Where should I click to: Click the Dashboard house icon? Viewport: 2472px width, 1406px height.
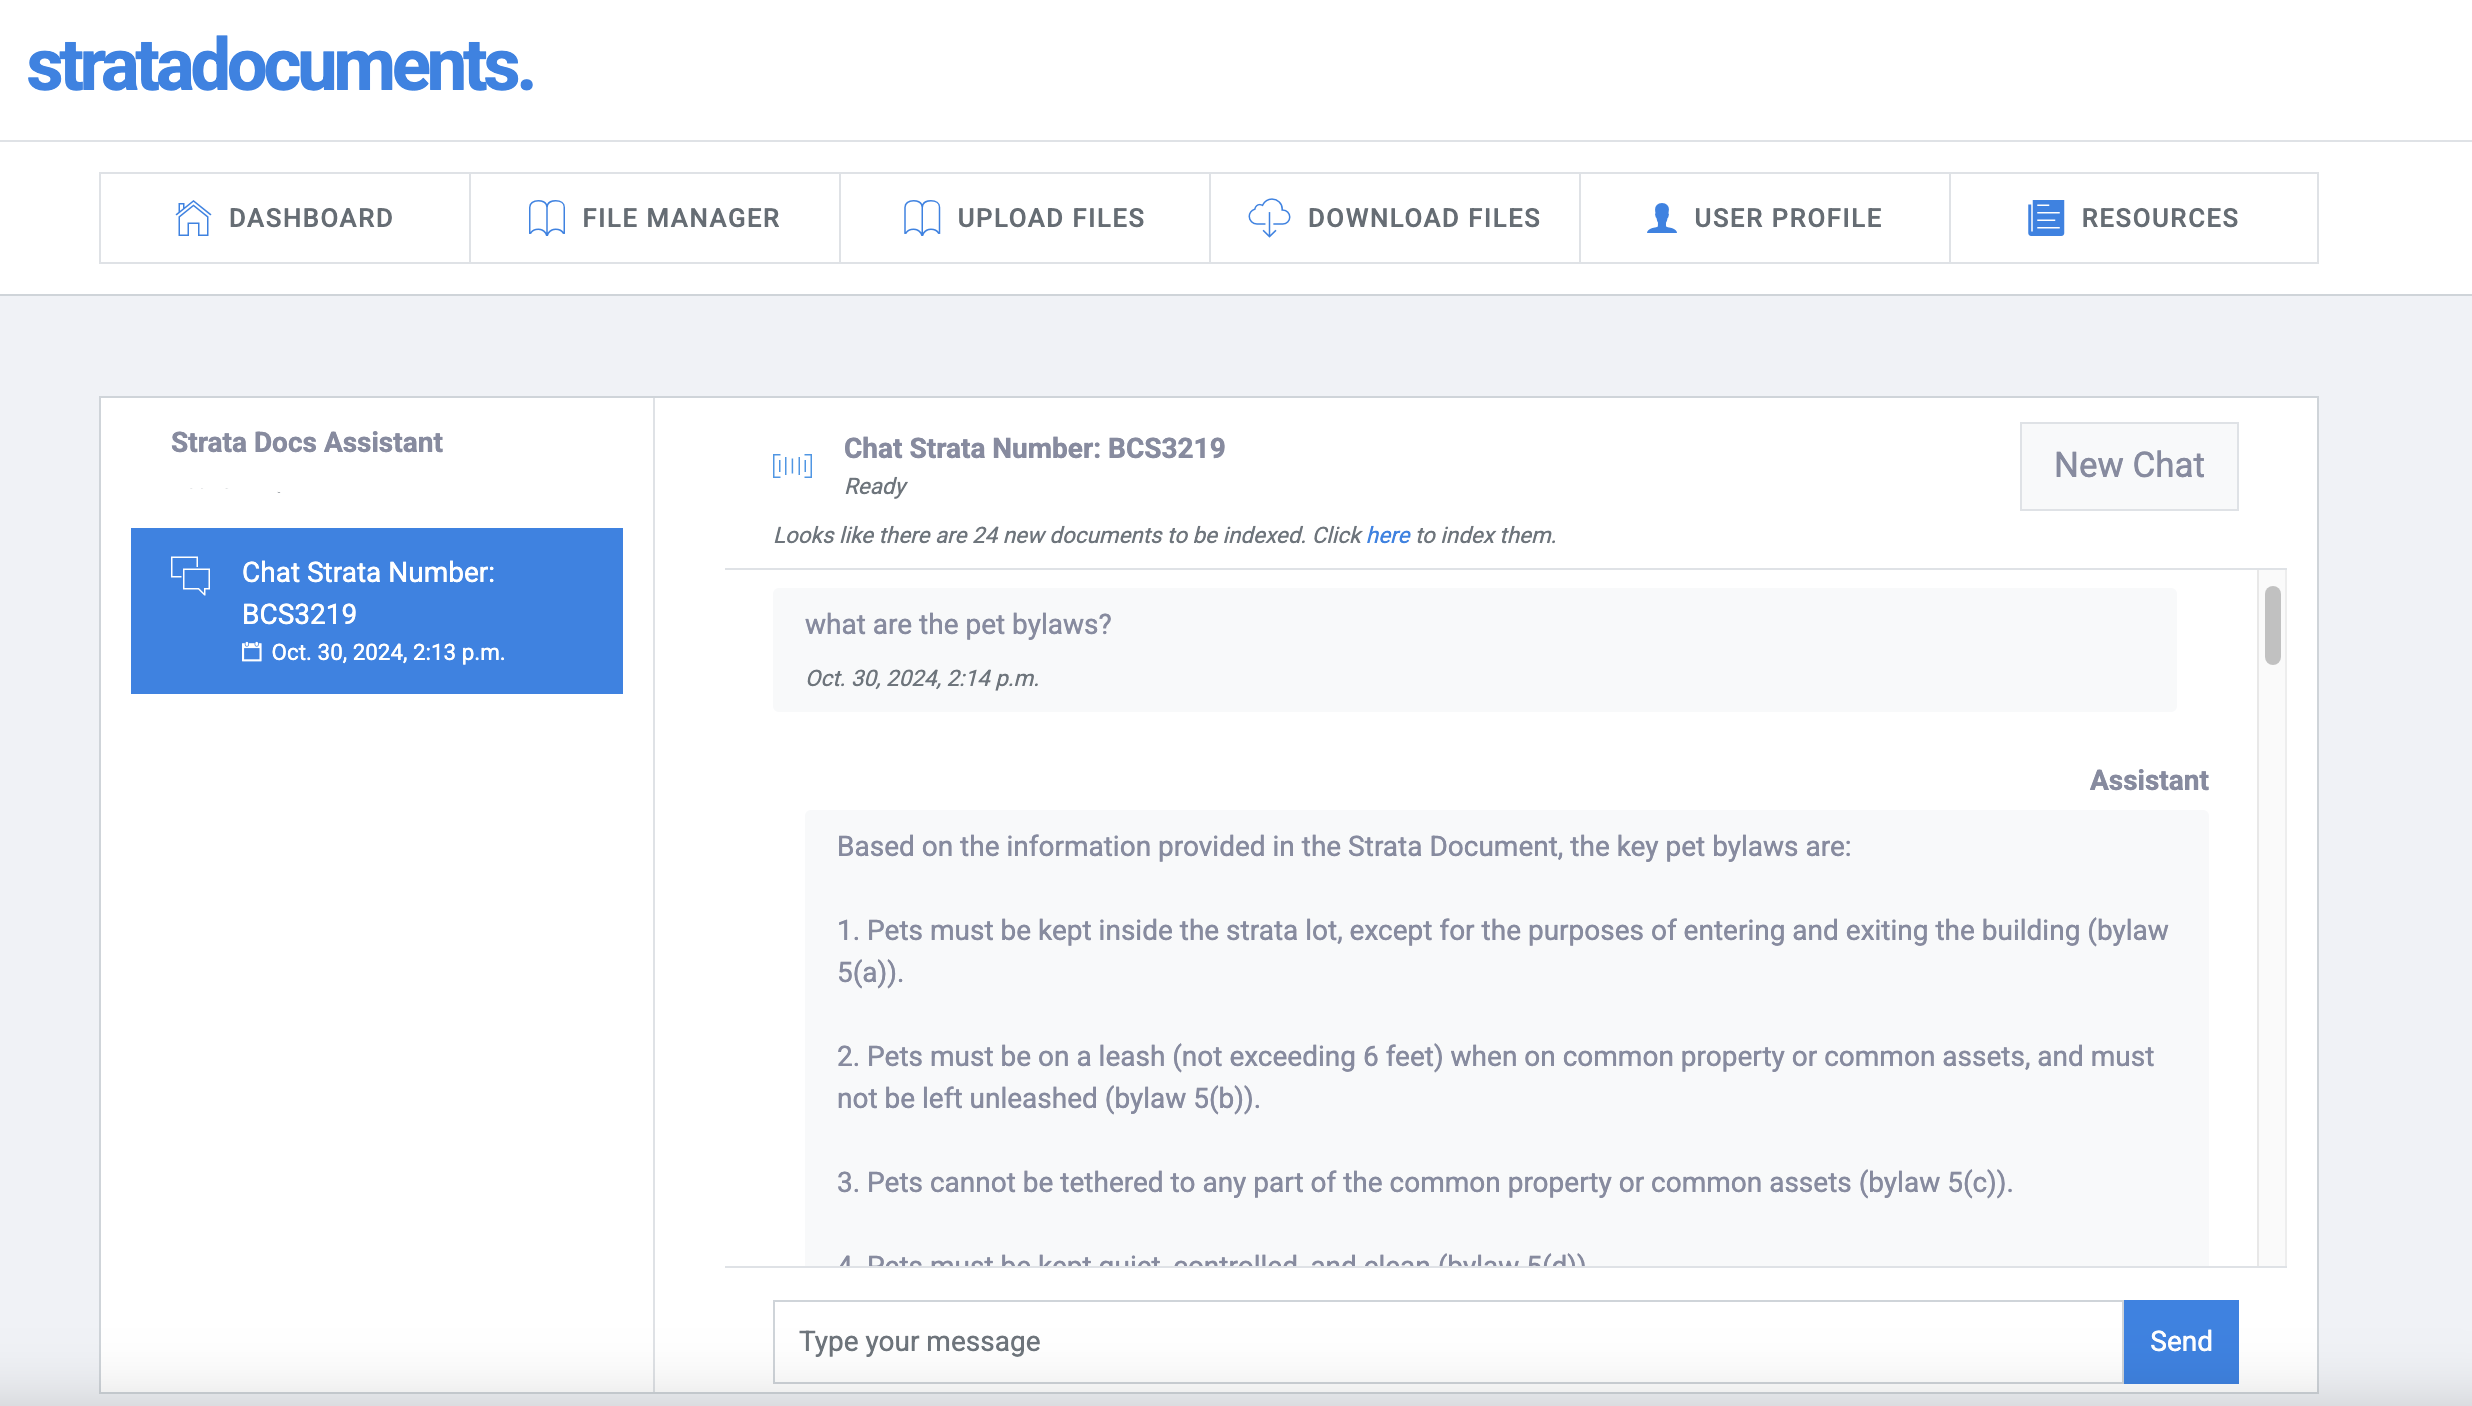[x=193, y=218]
